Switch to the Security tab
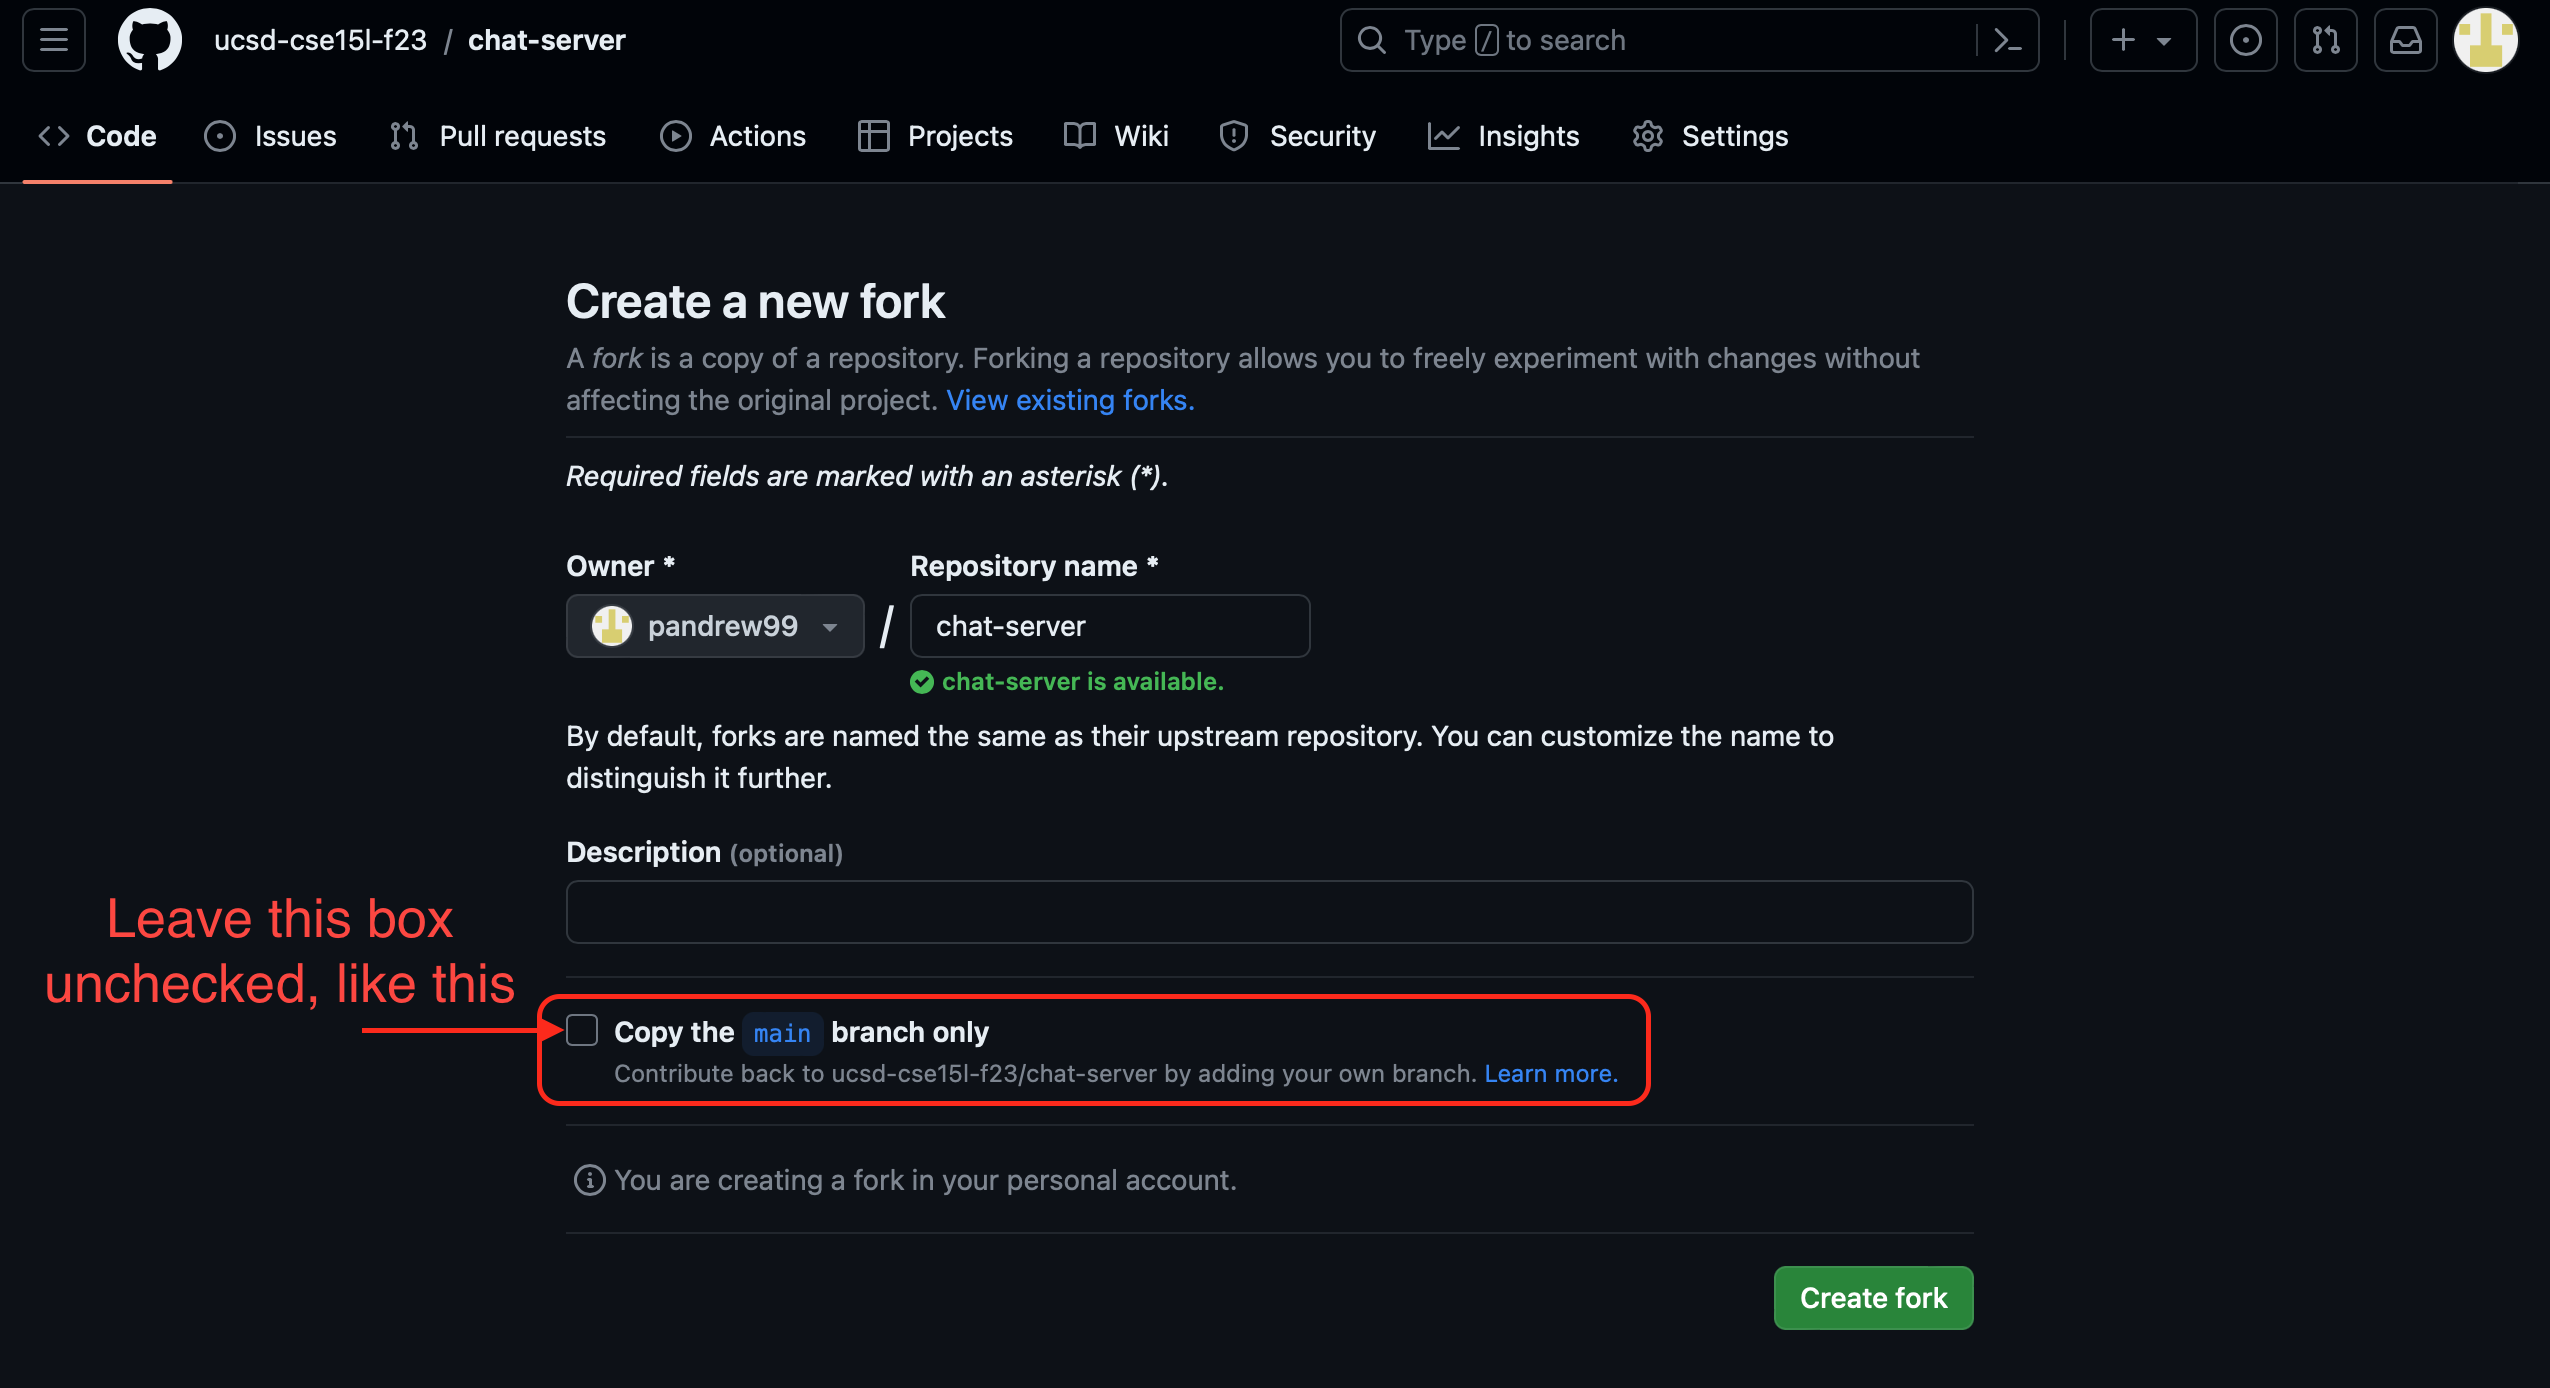 tap(1297, 136)
